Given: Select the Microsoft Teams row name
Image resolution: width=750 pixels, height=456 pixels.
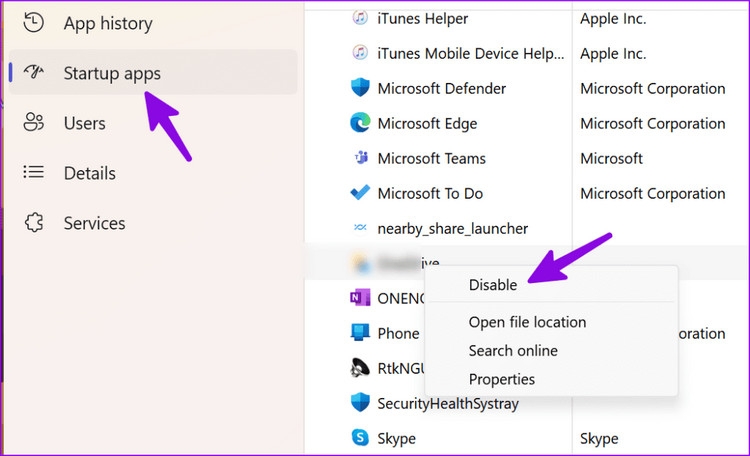Looking at the screenshot, I should 431,158.
